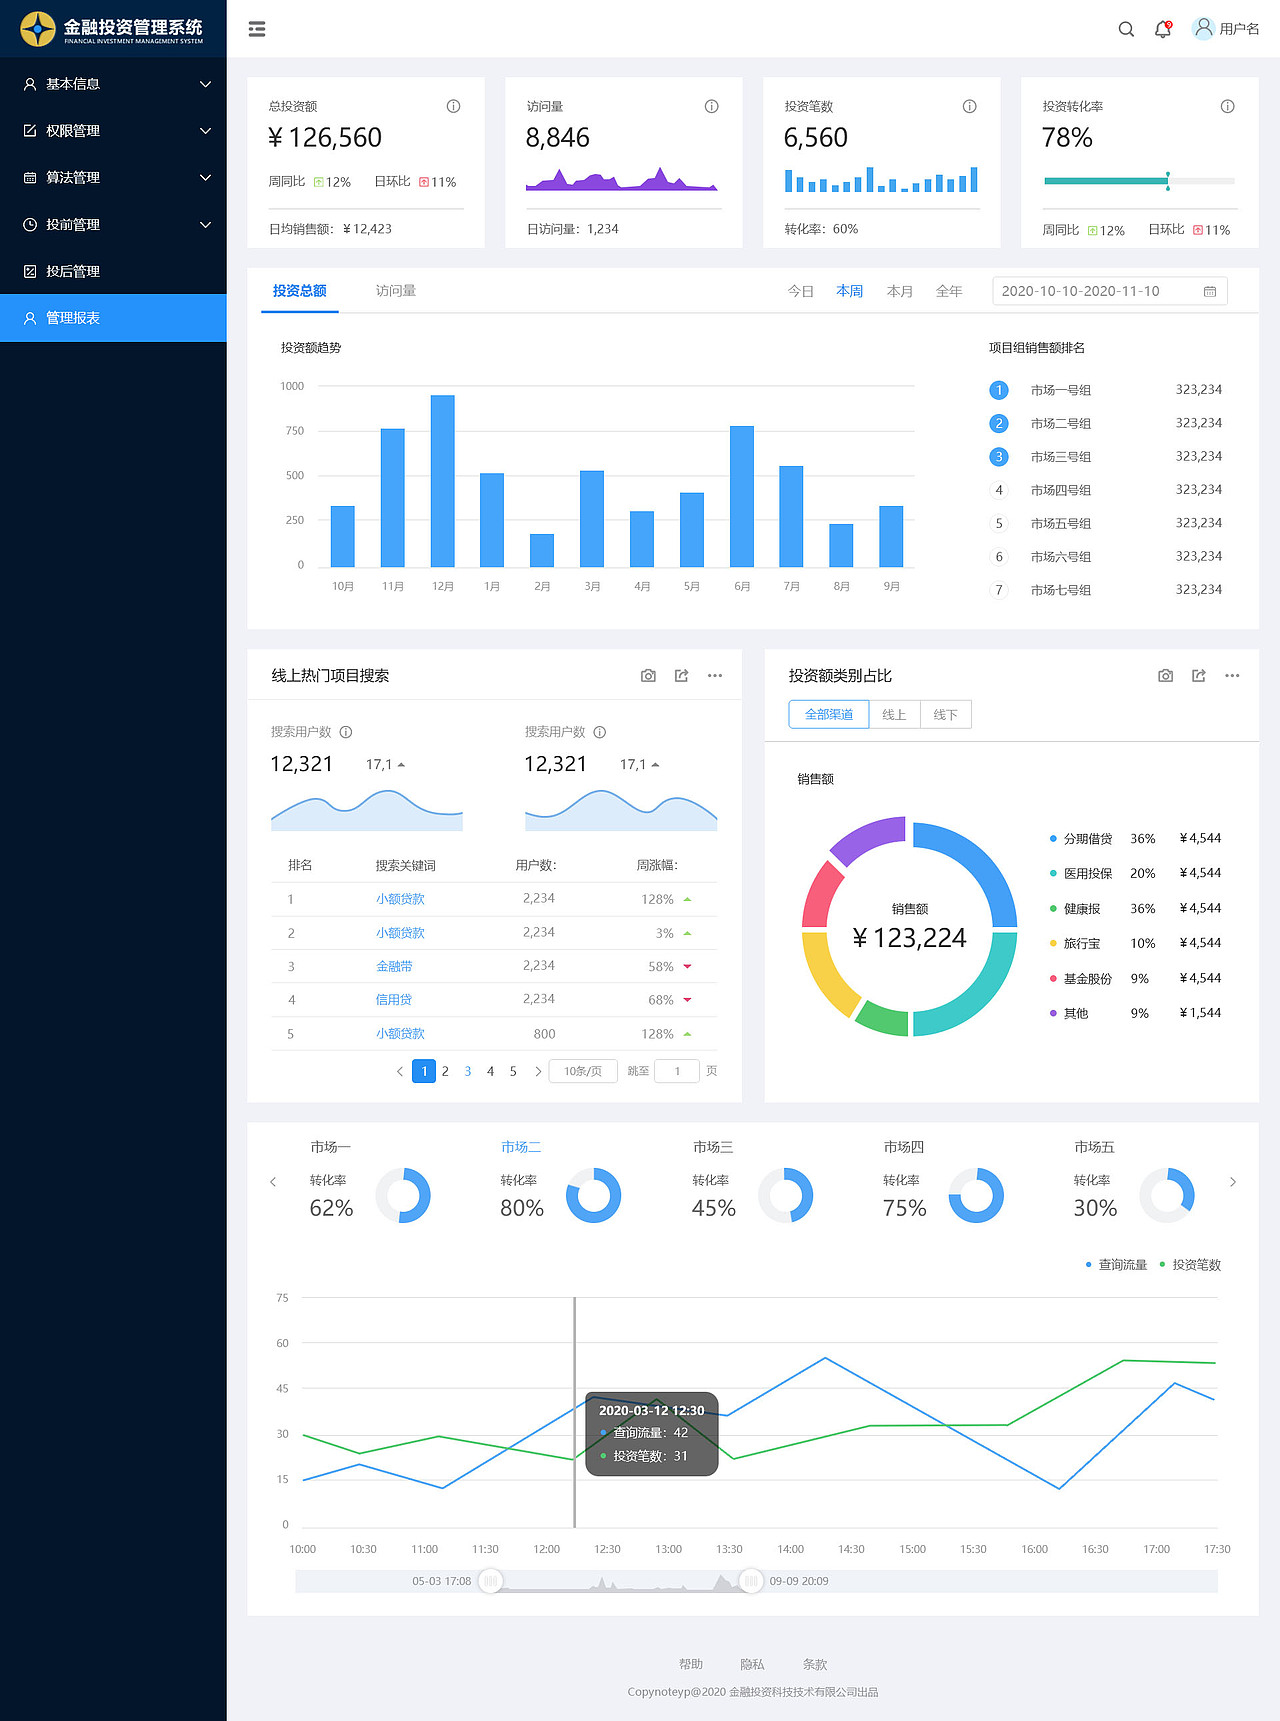Click the 跳至 page number input
Image resolution: width=1280 pixels, height=1721 pixels.
(677, 1071)
